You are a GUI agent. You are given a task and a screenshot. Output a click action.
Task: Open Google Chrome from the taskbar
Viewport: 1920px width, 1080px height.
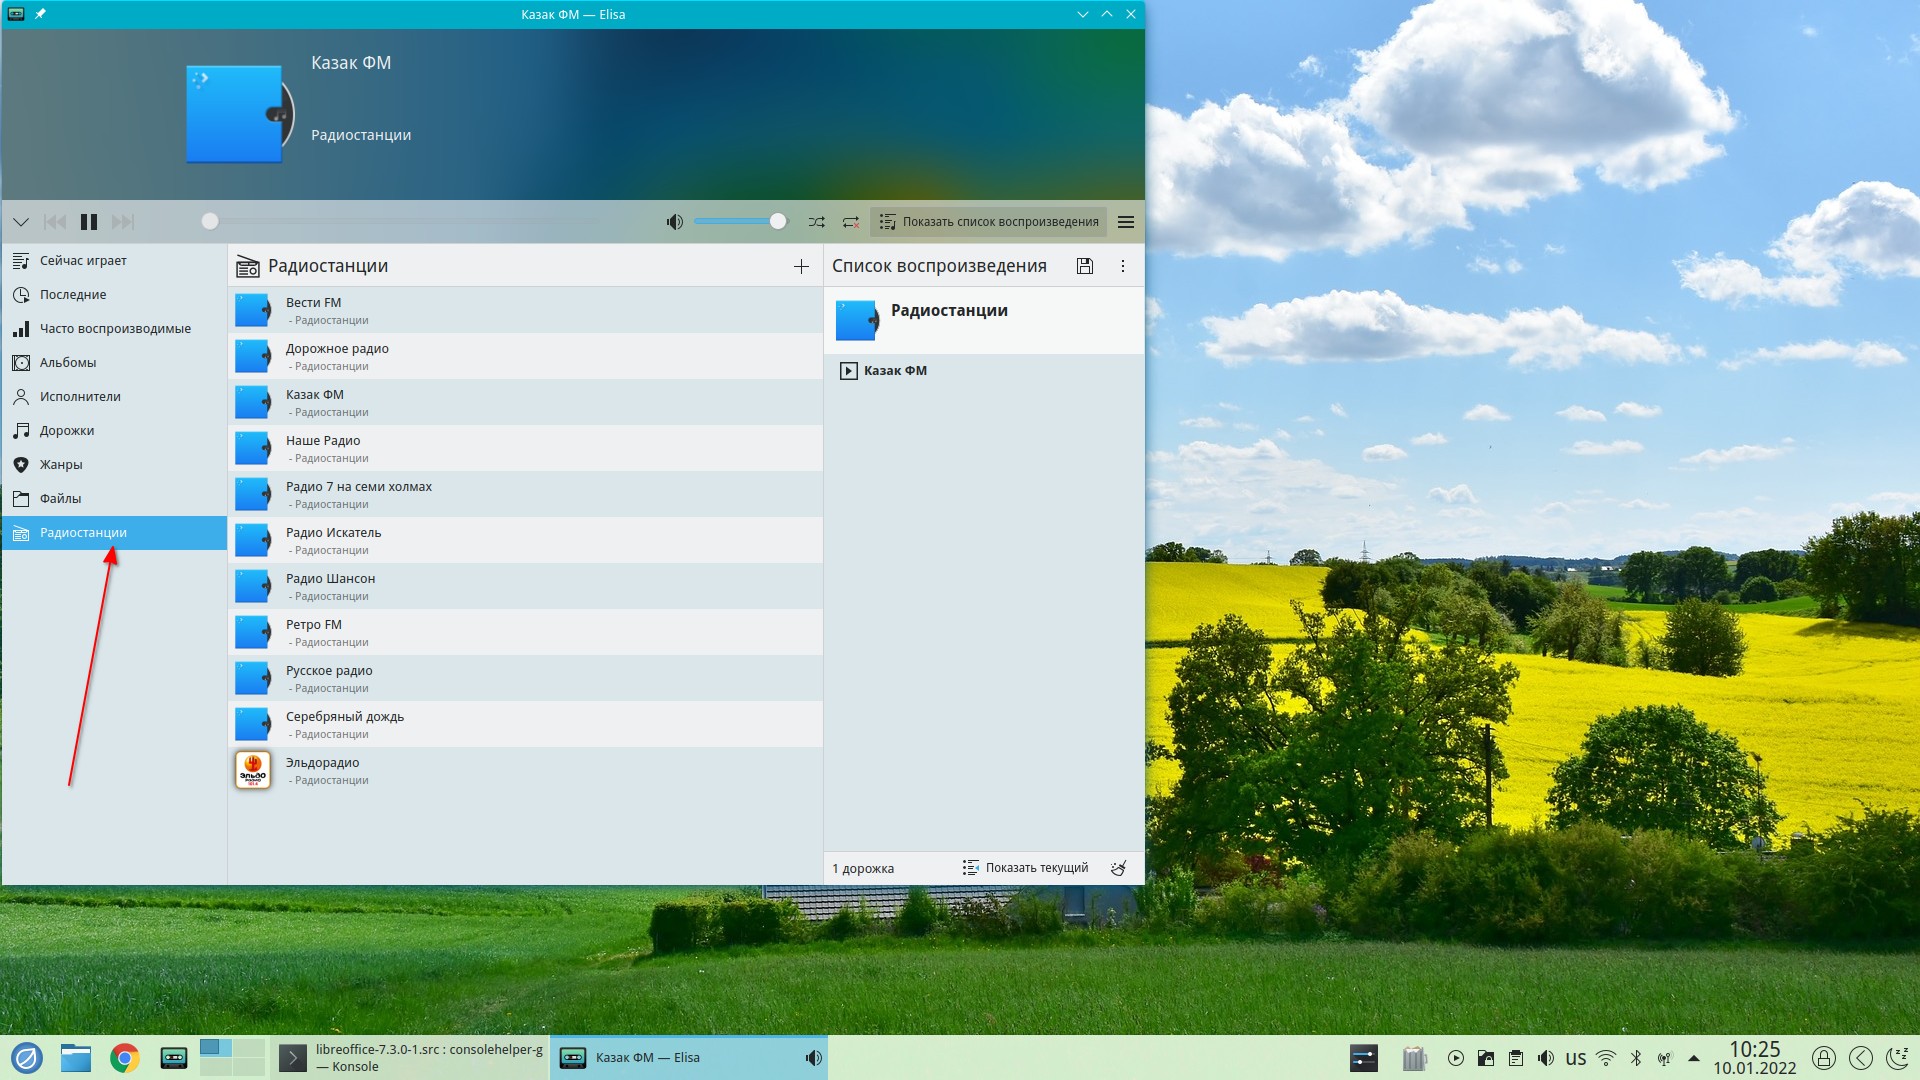(125, 1058)
